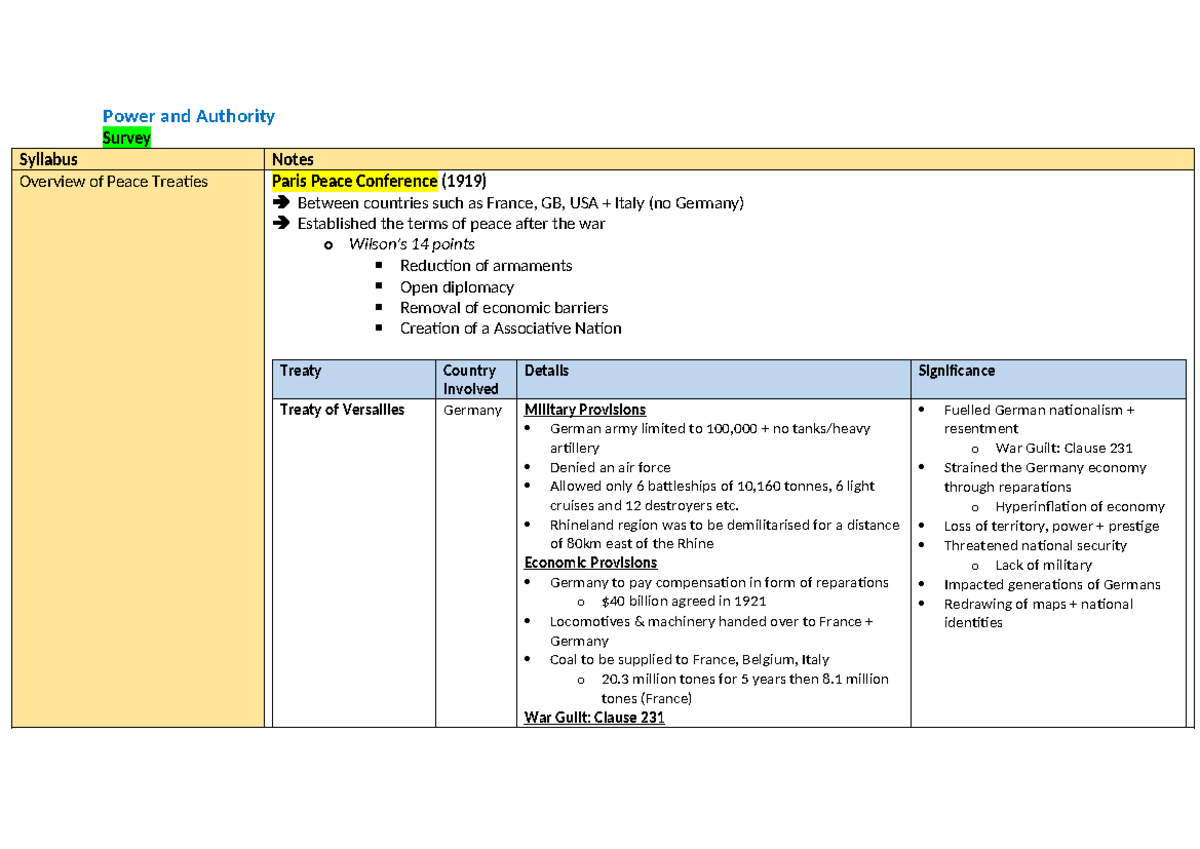
Task: Click 'Loss of territory, power + prestige' bullet
Action: 1051,526
